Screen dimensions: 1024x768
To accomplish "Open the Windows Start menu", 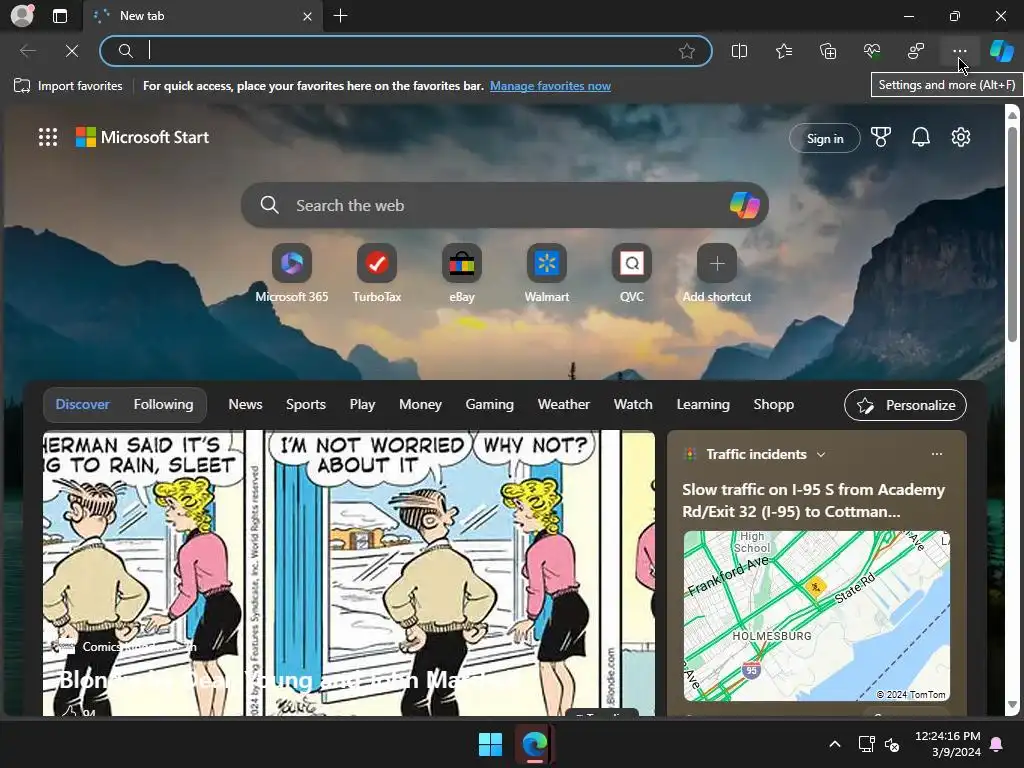I will [x=490, y=744].
